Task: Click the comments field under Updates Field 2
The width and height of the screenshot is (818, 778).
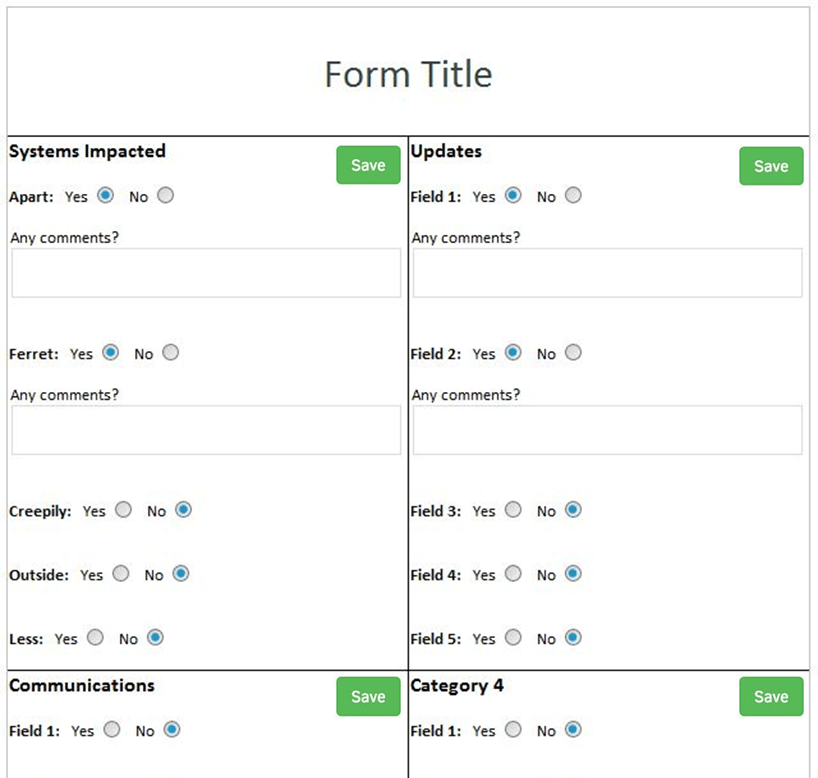Action: tap(607, 429)
